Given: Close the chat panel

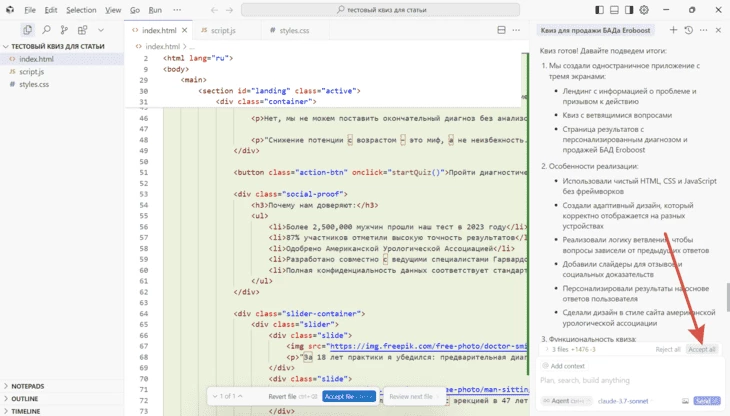Looking at the screenshot, I should click(718, 30).
